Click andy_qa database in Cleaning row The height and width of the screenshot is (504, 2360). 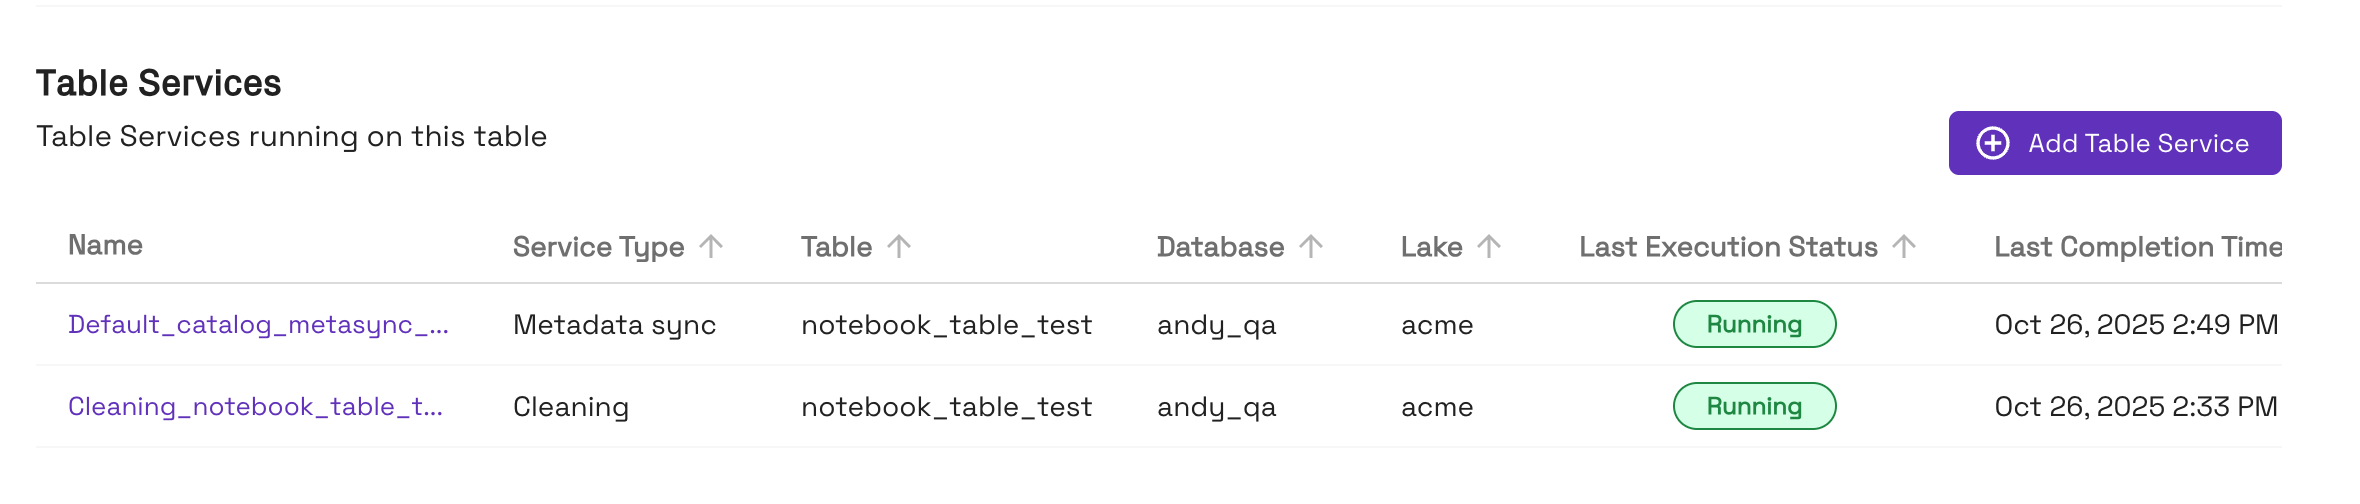pos(1216,407)
